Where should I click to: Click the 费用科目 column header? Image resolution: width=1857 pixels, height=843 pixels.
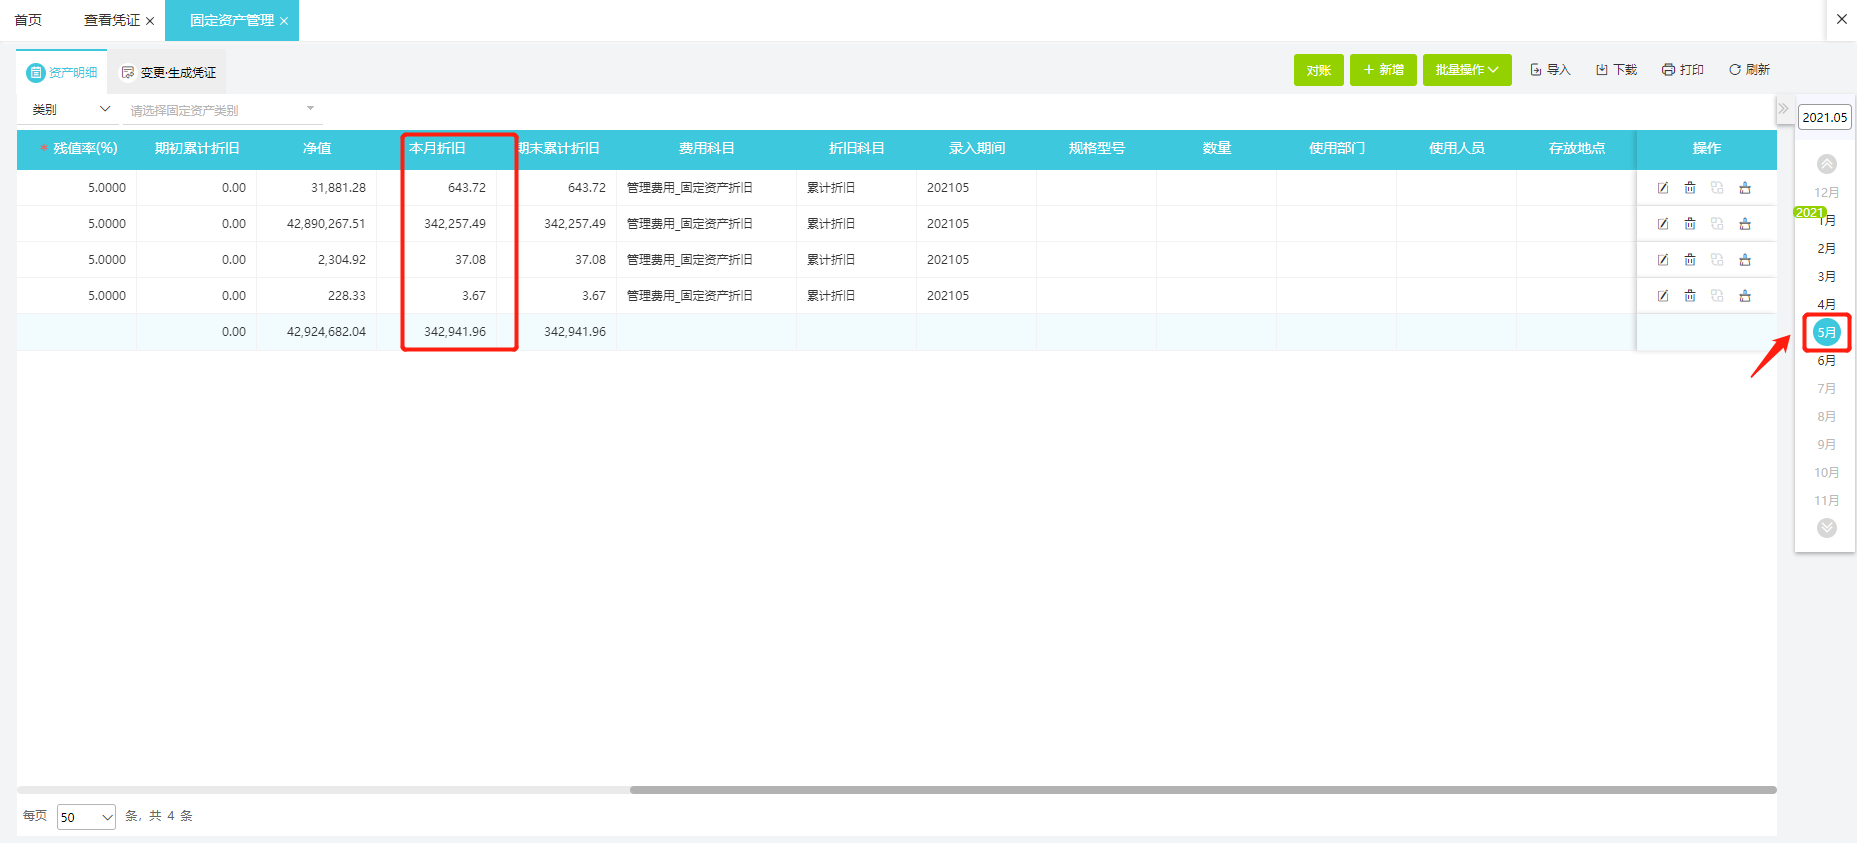[x=707, y=149]
